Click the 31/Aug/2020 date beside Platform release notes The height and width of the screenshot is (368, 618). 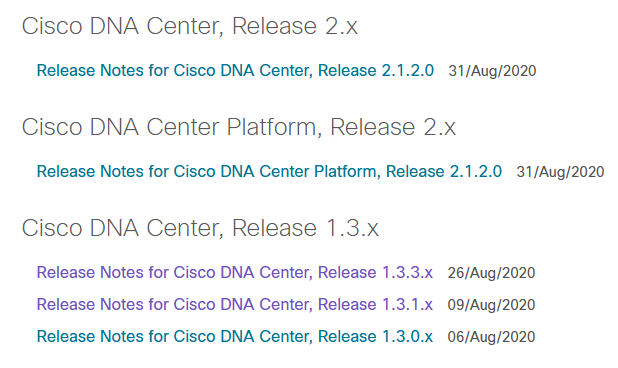tap(560, 172)
